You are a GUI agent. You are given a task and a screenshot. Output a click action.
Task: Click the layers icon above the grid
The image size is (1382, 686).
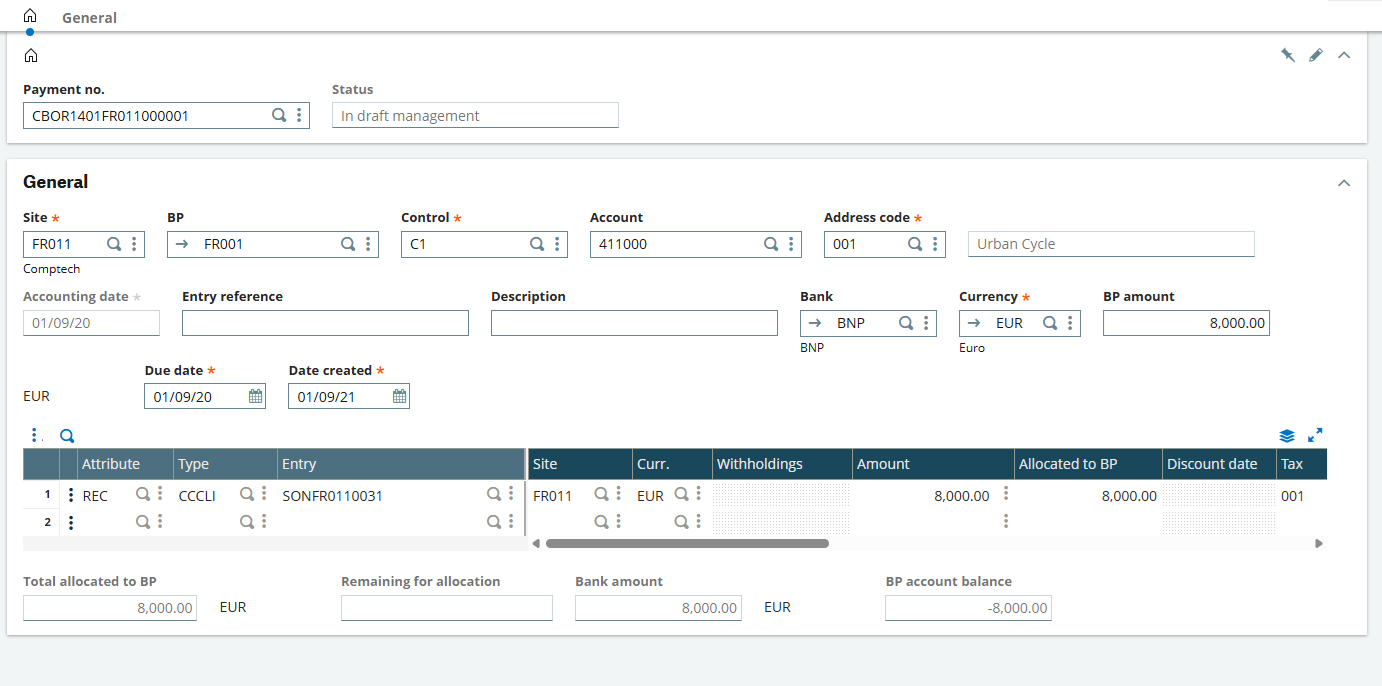click(1286, 435)
